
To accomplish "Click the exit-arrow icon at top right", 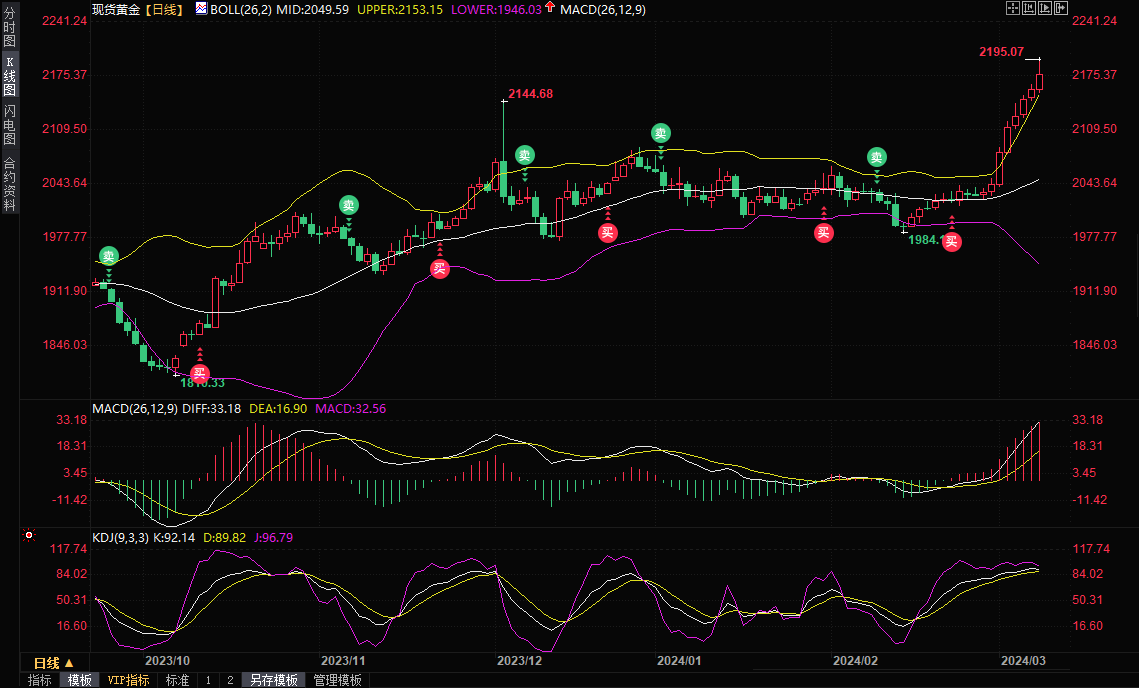I will [x=1060, y=8].
